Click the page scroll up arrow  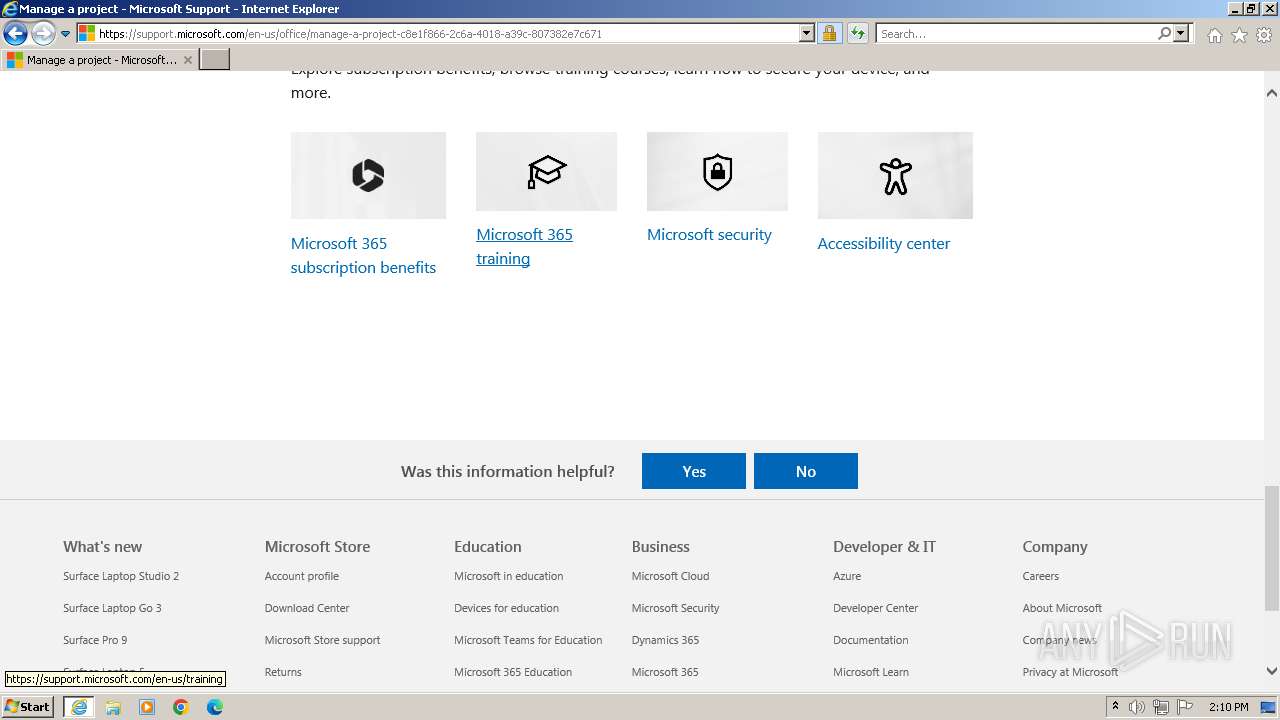click(x=1272, y=93)
